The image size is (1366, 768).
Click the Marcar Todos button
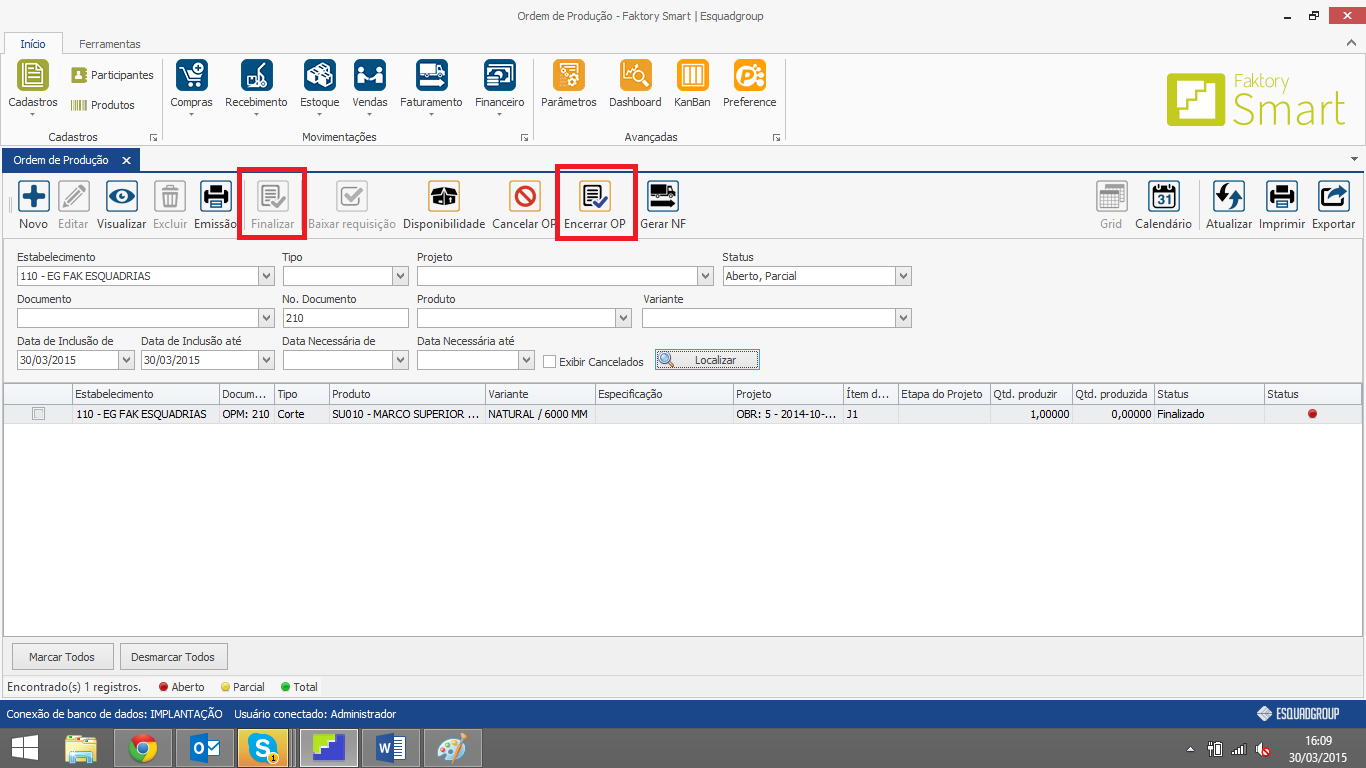click(62, 657)
